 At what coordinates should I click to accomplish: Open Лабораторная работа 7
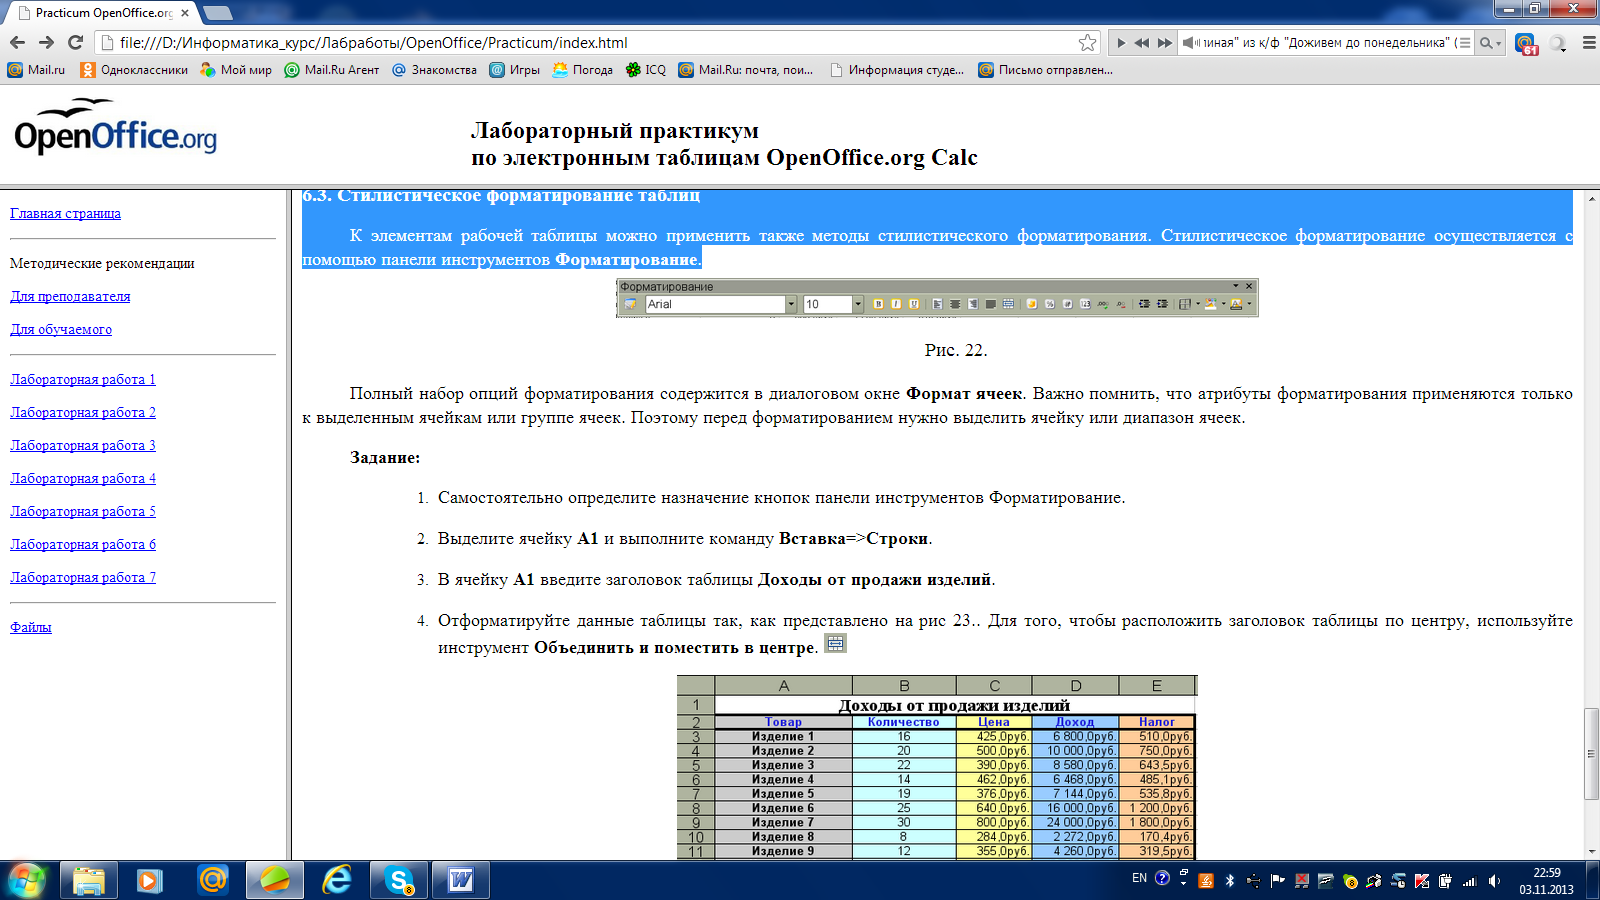click(83, 577)
